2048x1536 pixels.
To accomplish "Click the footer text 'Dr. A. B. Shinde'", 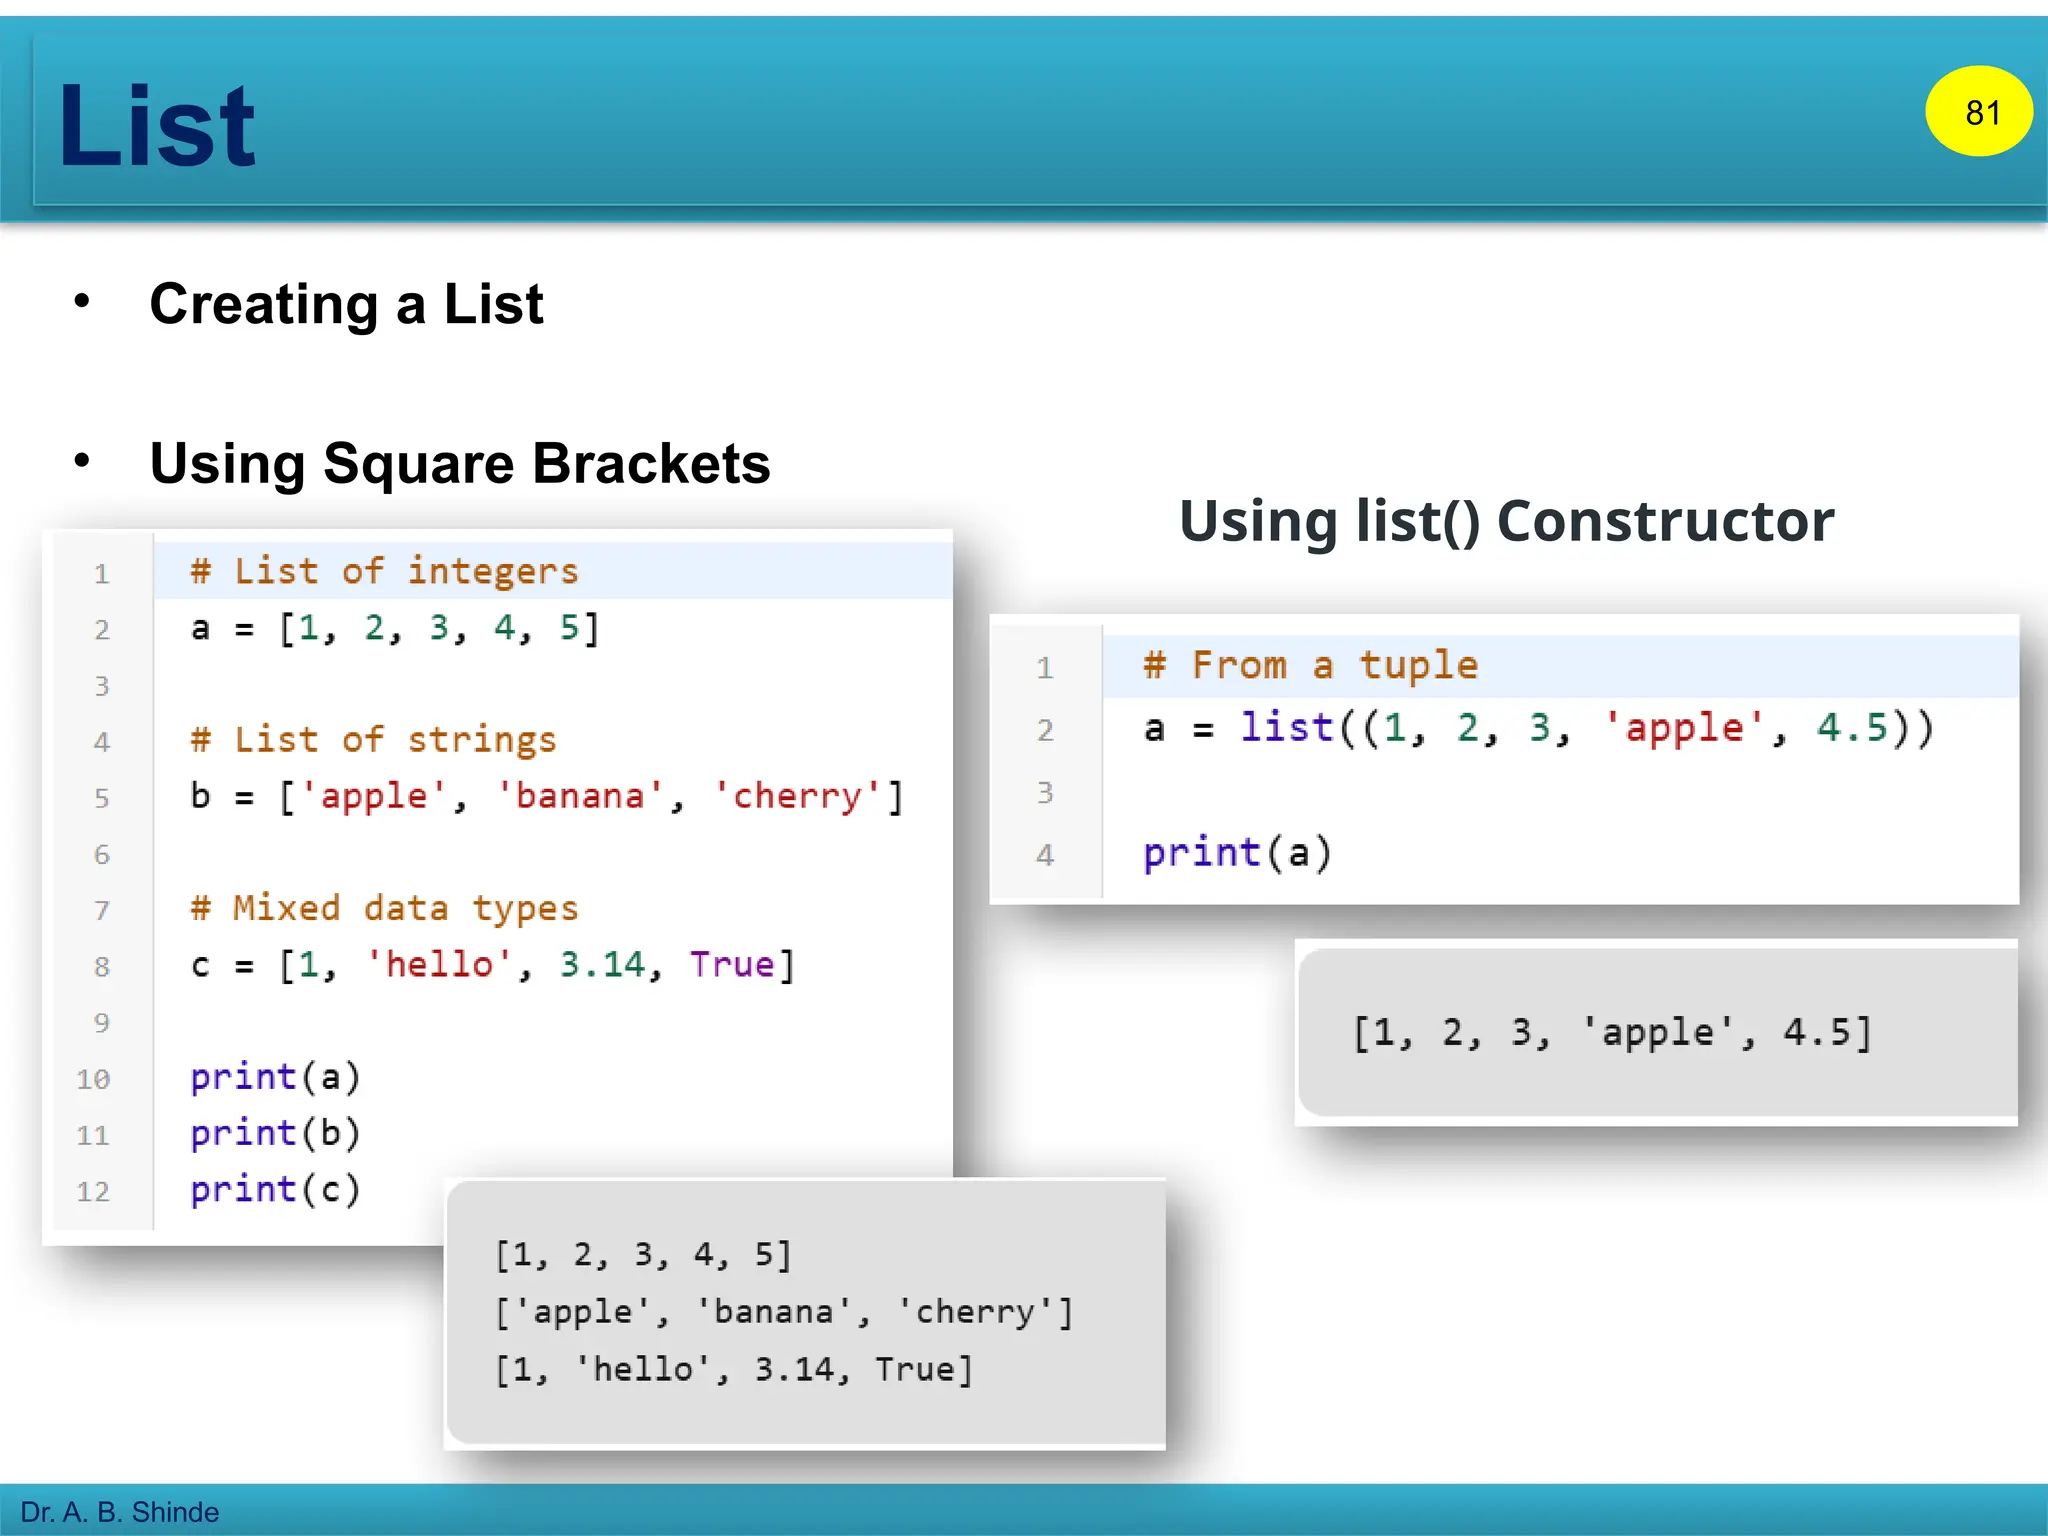I will click(119, 1512).
